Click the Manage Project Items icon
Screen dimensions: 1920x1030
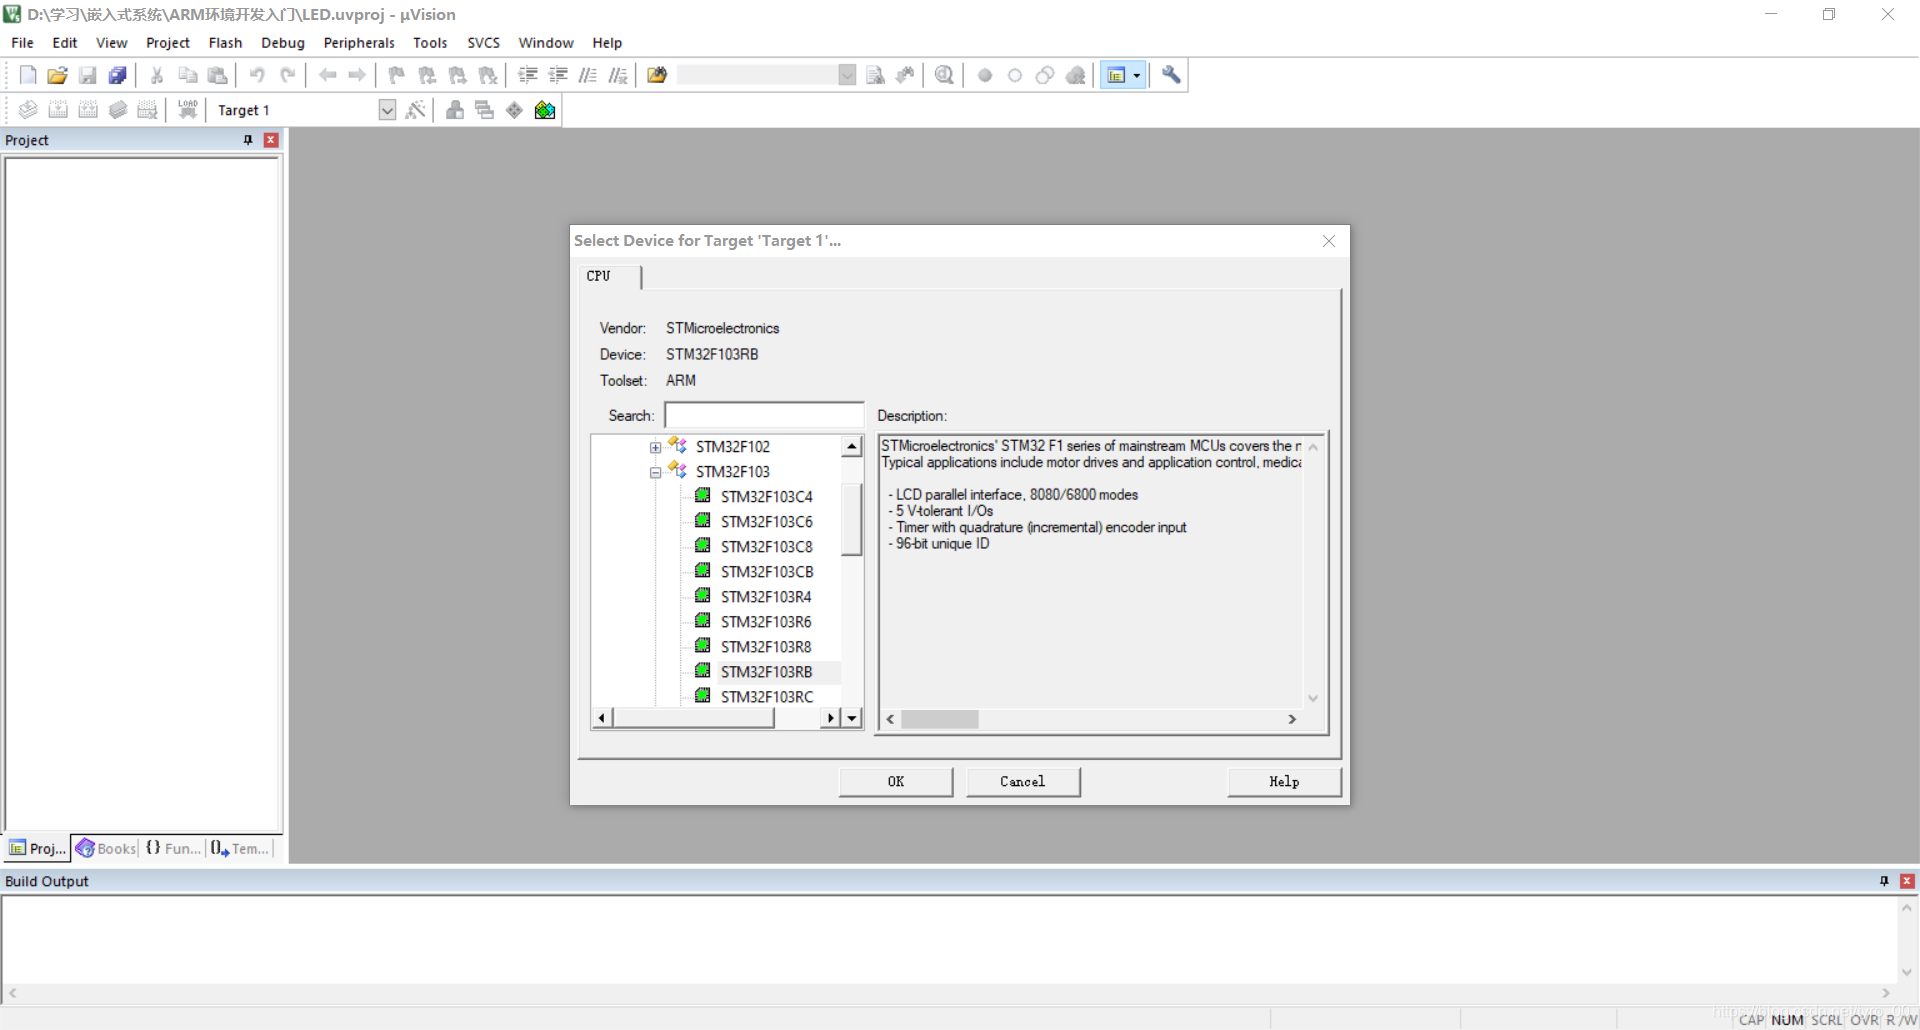click(x=455, y=110)
